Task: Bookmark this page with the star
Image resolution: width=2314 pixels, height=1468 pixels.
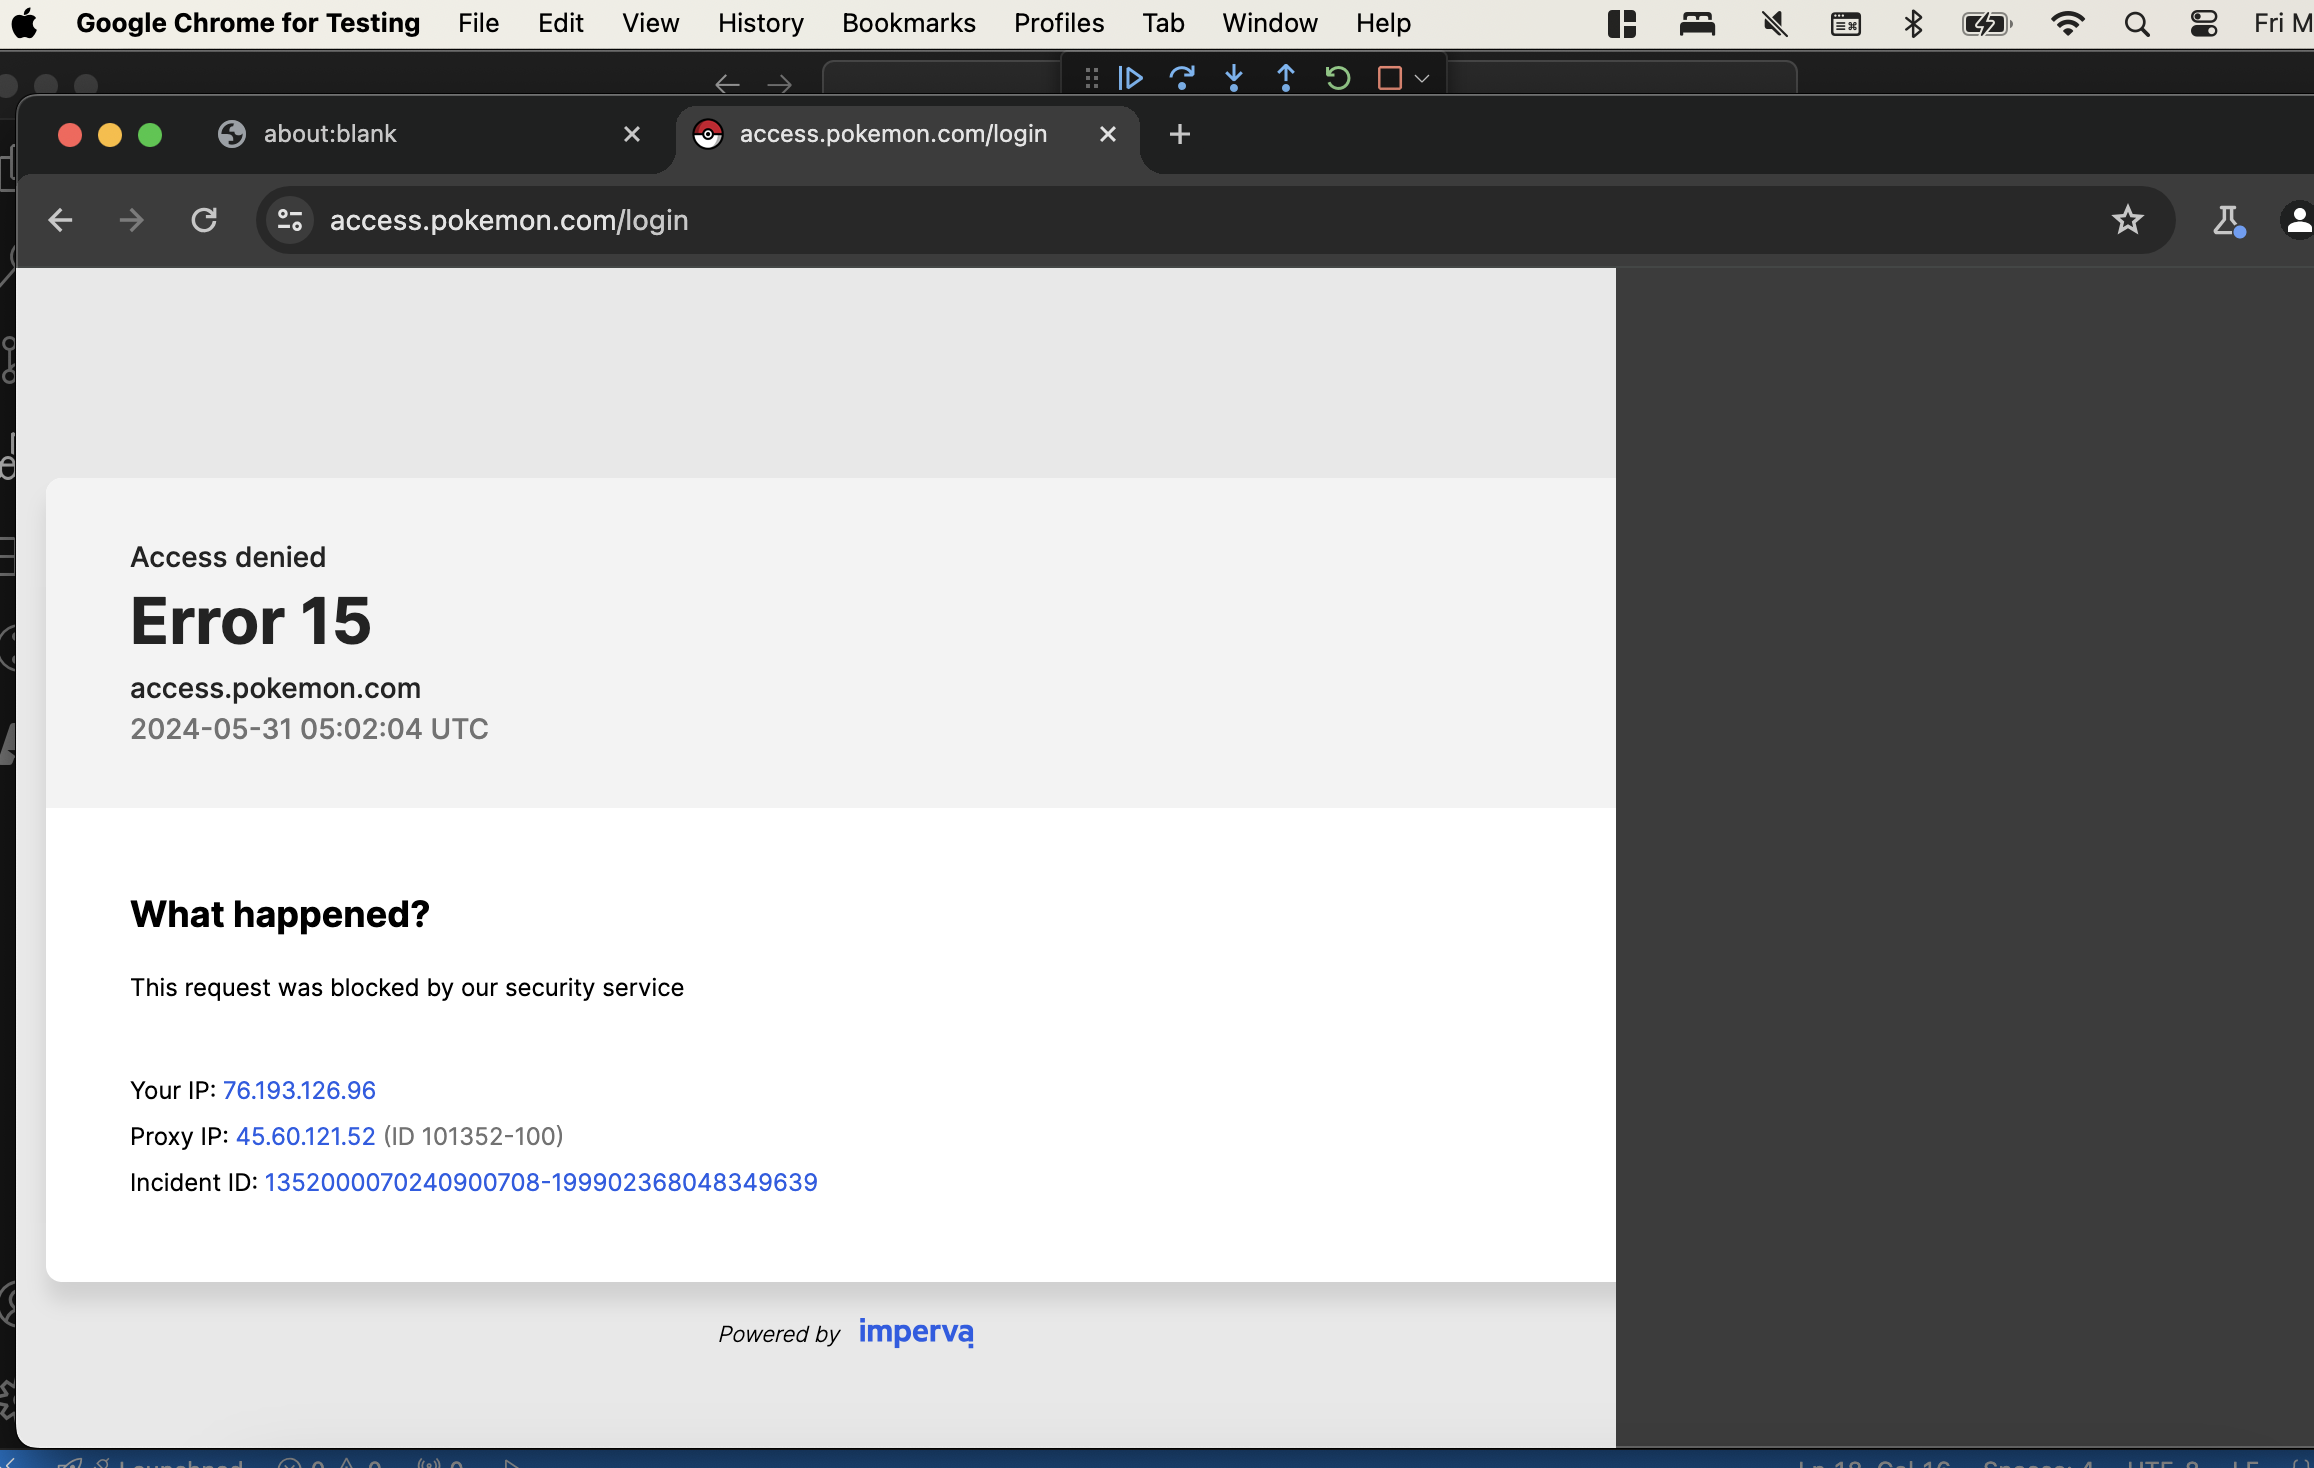Action: pyautogui.click(x=2127, y=220)
